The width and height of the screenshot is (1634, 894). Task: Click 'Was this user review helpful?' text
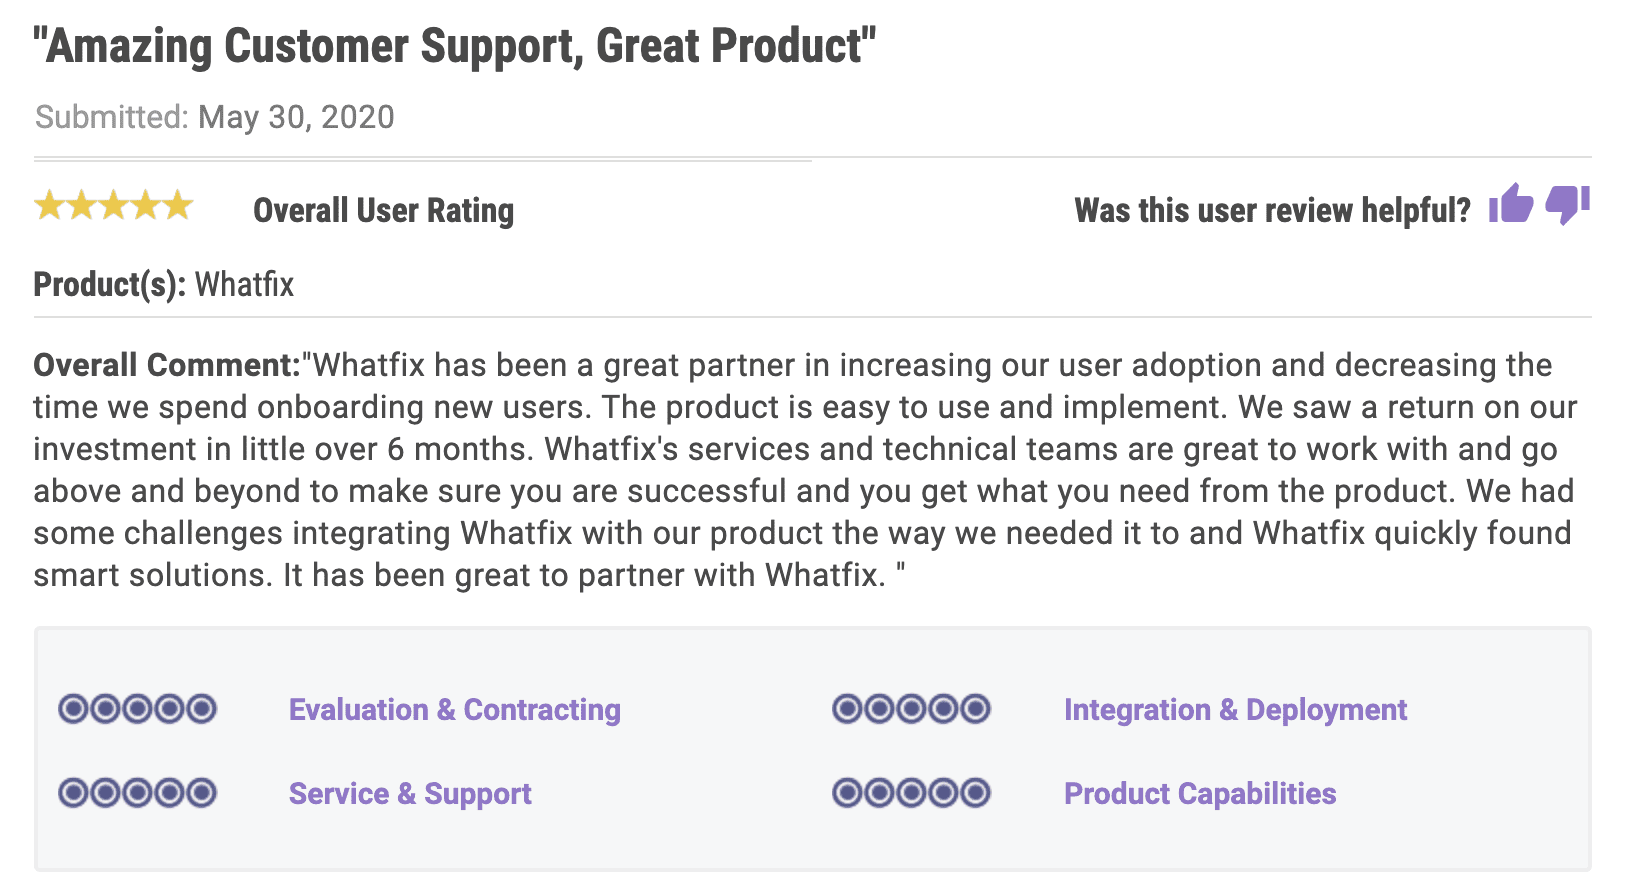coord(1273,210)
